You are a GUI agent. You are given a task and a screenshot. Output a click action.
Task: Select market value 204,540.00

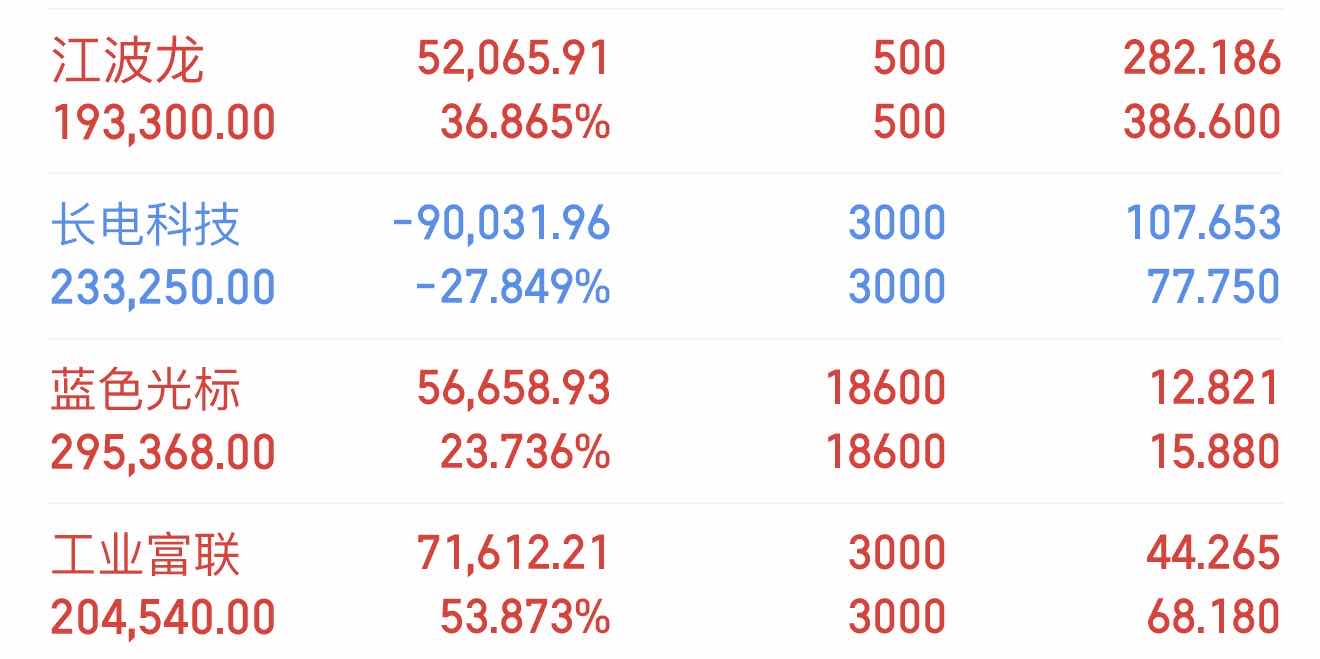click(x=163, y=617)
